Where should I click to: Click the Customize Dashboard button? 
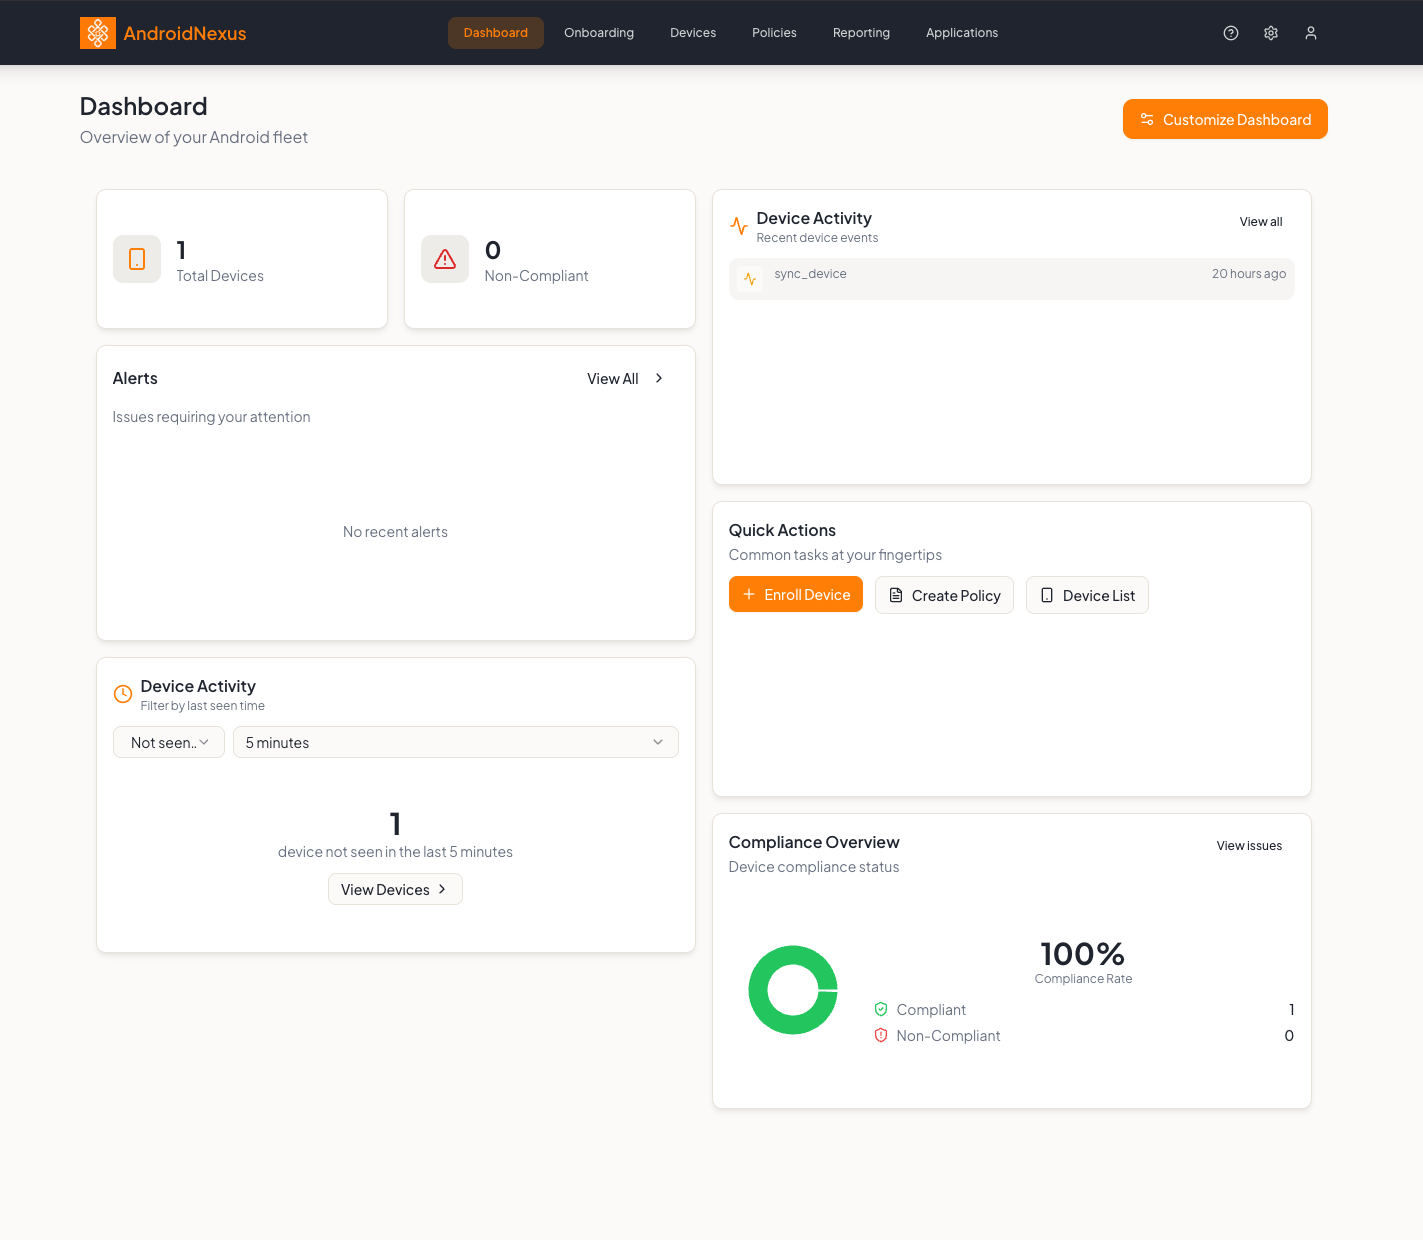point(1225,119)
